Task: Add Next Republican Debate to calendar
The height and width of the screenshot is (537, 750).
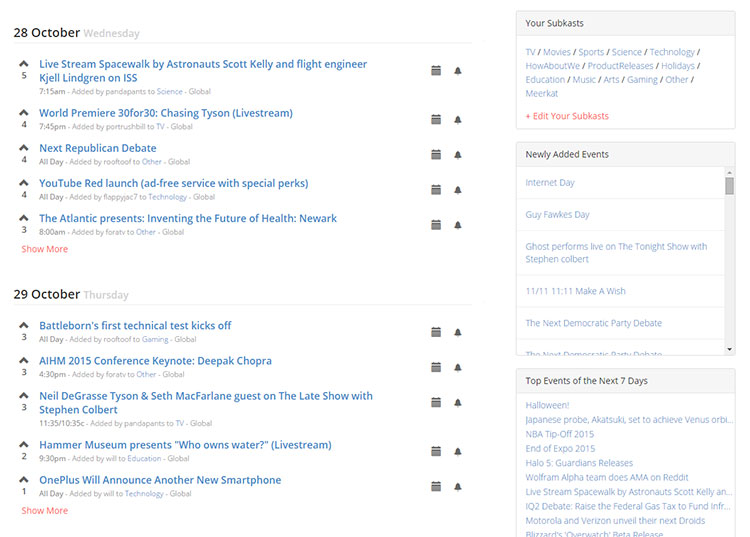Action: click(x=436, y=154)
